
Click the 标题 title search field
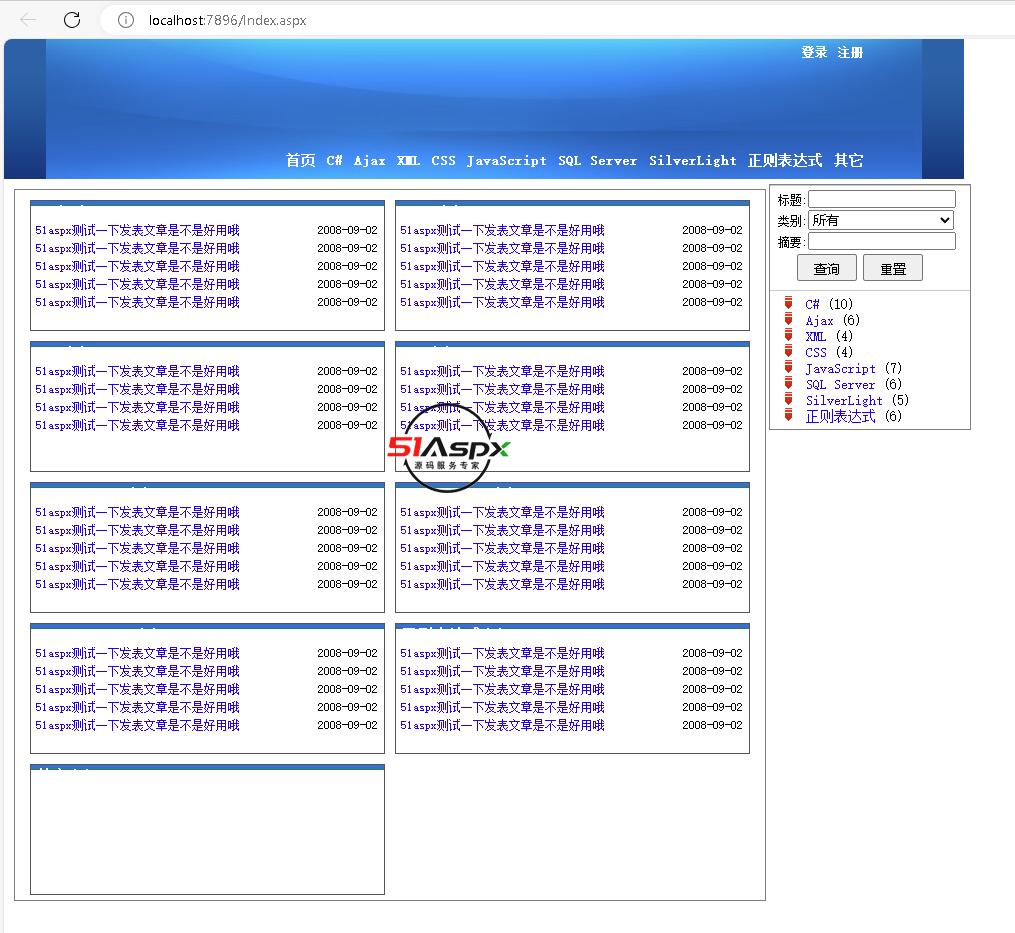tap(882, 199)
